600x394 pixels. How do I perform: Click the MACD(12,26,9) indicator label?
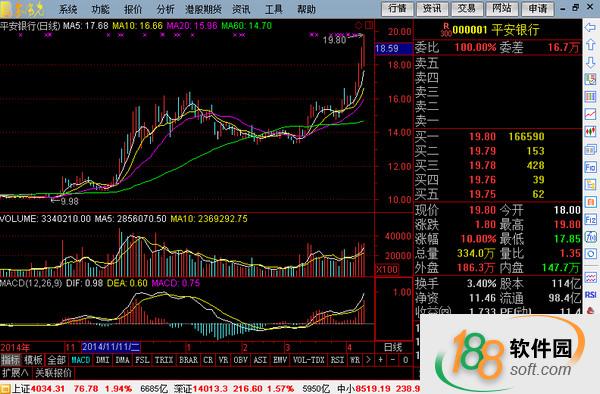[x=31, y=283]
